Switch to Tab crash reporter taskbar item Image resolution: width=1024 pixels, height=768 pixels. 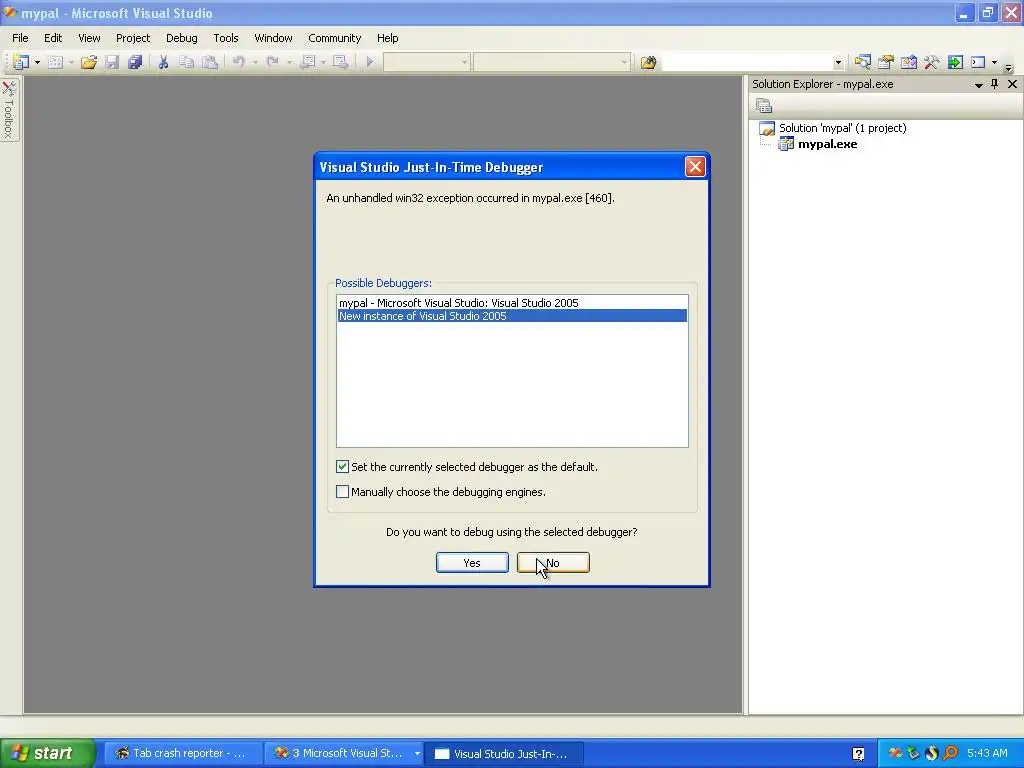tap(184, 754)
